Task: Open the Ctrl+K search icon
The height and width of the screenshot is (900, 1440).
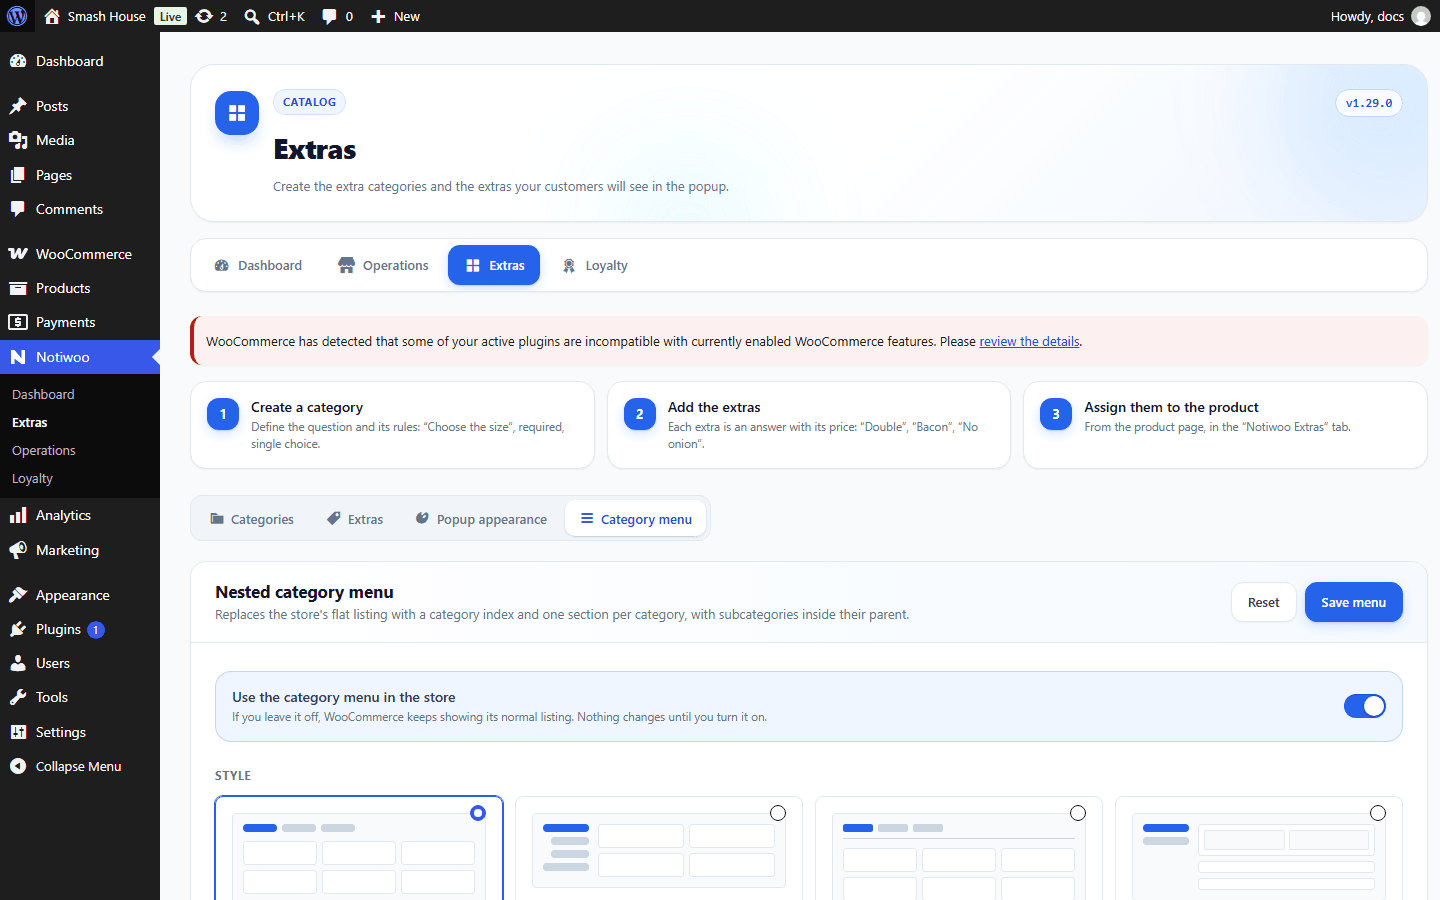Action: [252, 16]
